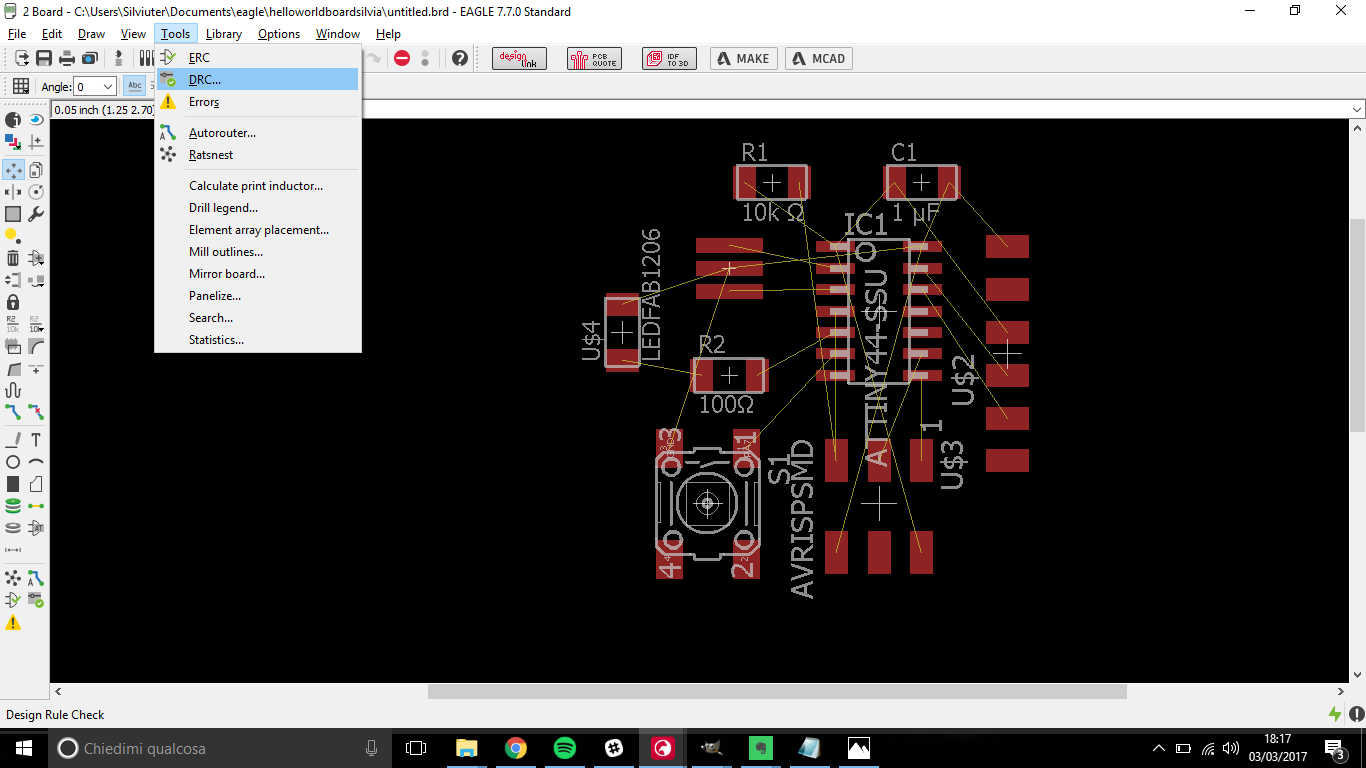The width and height of the screenshot is (1366, 768).
Task: Open the File menu
Action: 17,34
